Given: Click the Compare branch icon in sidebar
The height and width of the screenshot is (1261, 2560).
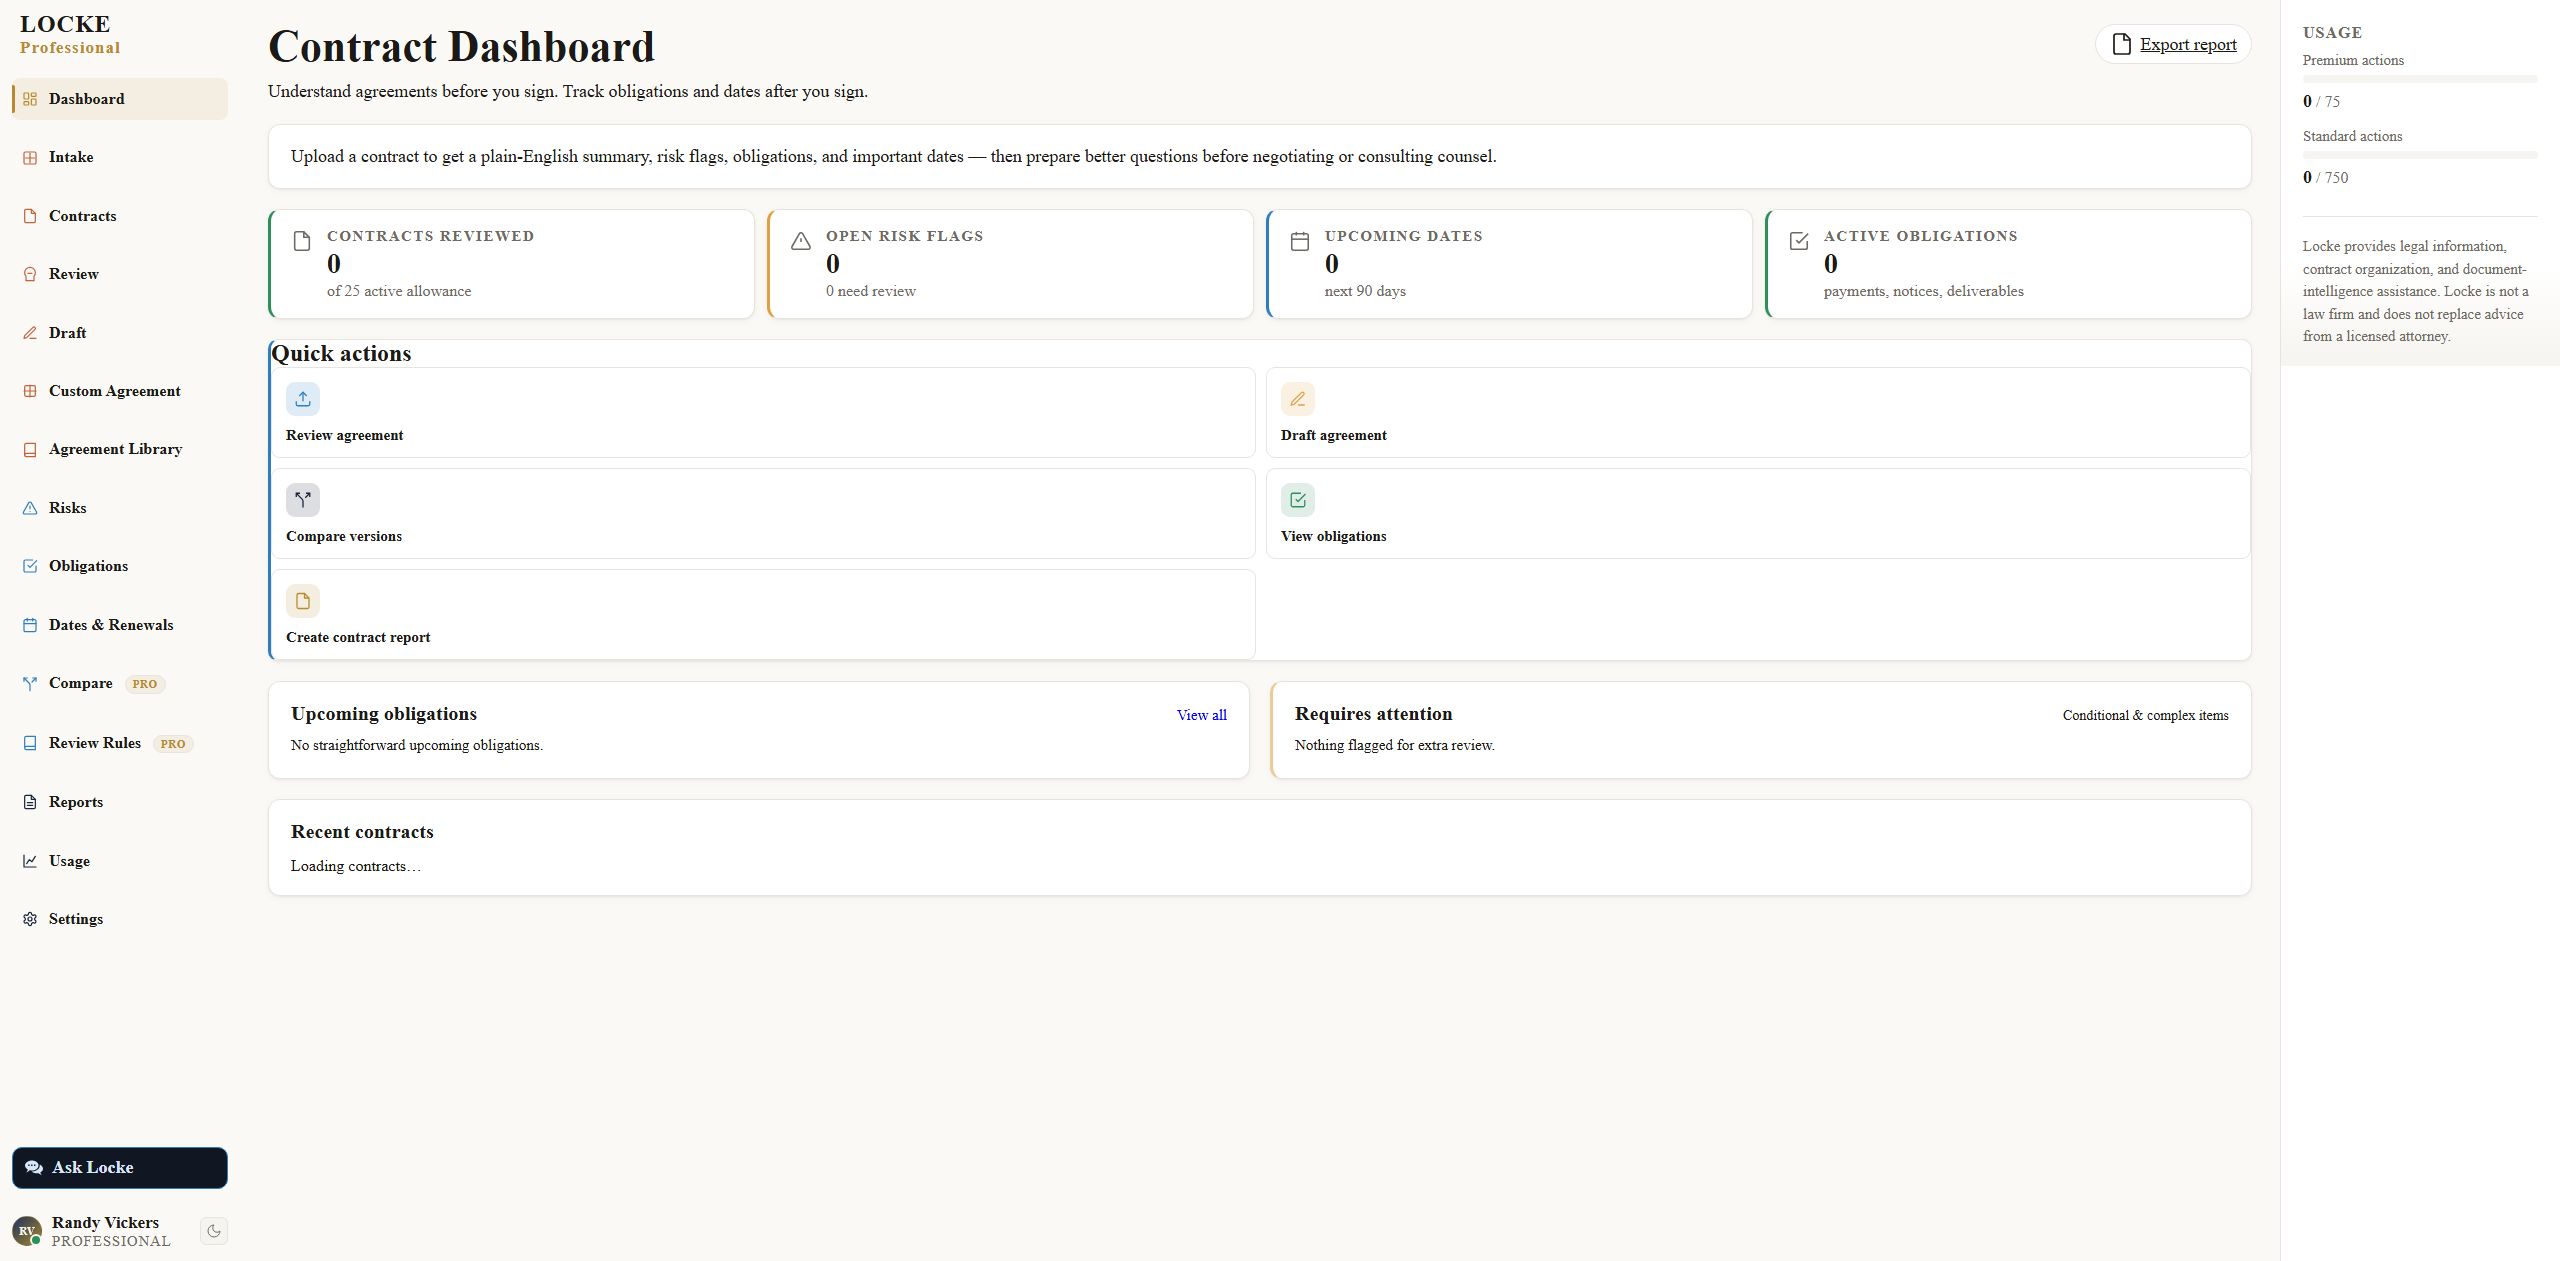Looking at the screenshot, I should [x=30, y=684].
